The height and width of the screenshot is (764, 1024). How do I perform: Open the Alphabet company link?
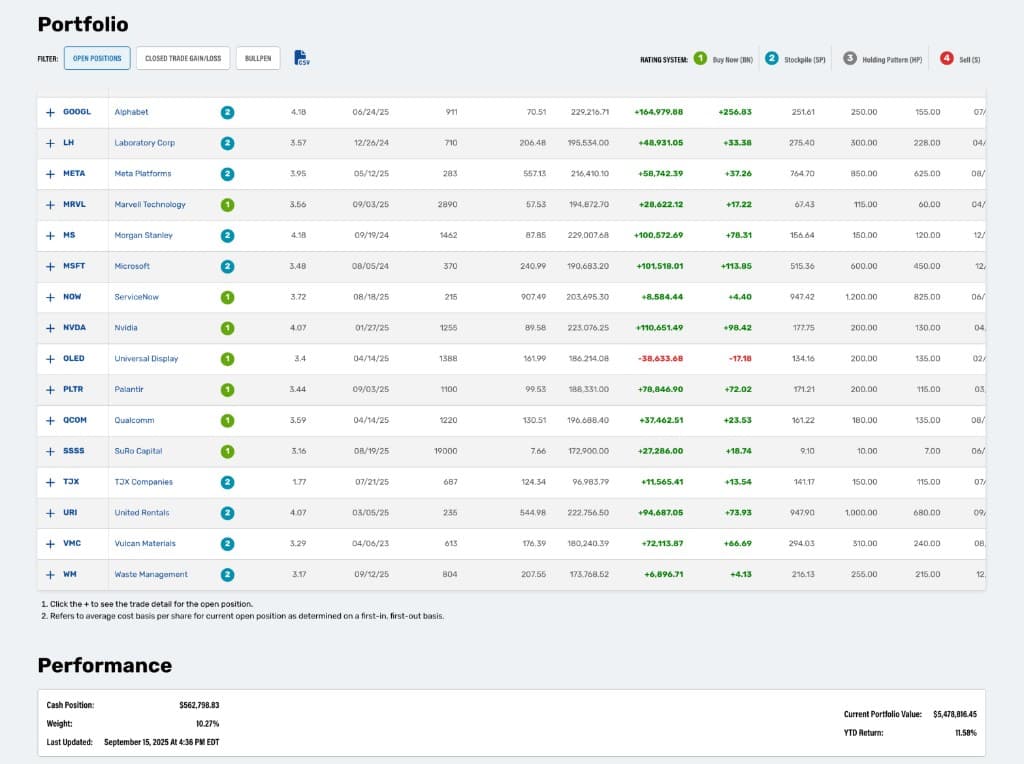131,112
